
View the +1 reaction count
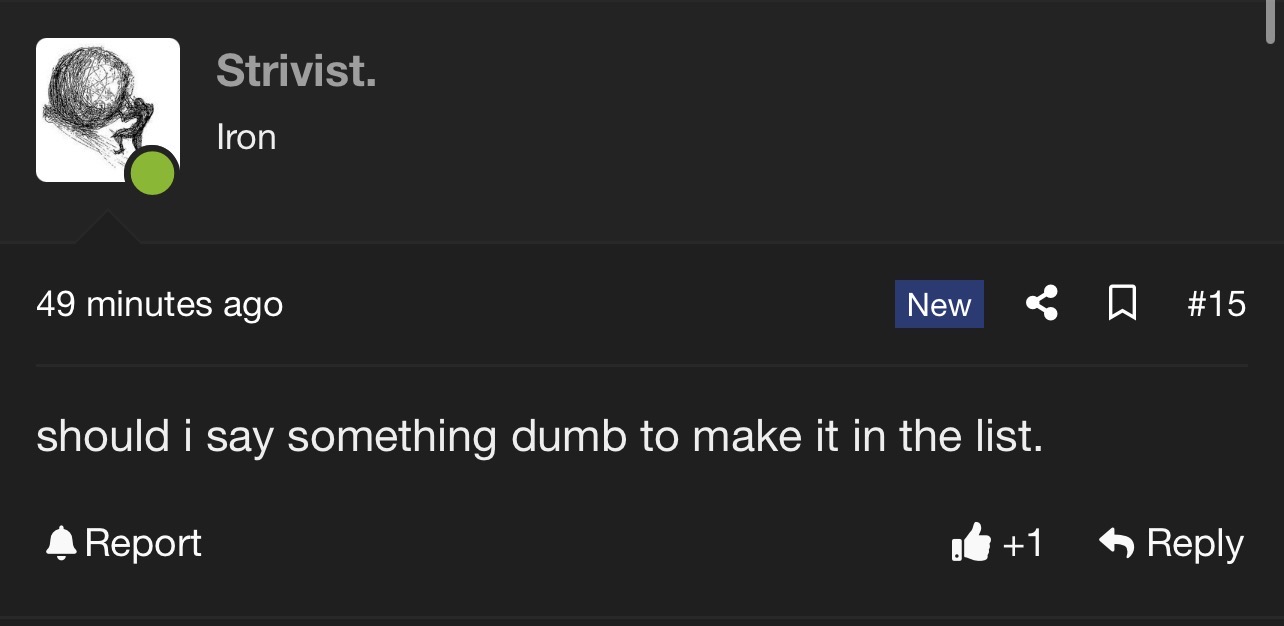coord(1023,543)
